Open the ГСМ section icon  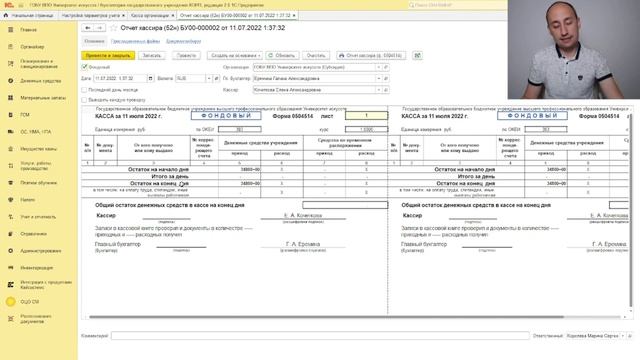[x=11, y=115]
